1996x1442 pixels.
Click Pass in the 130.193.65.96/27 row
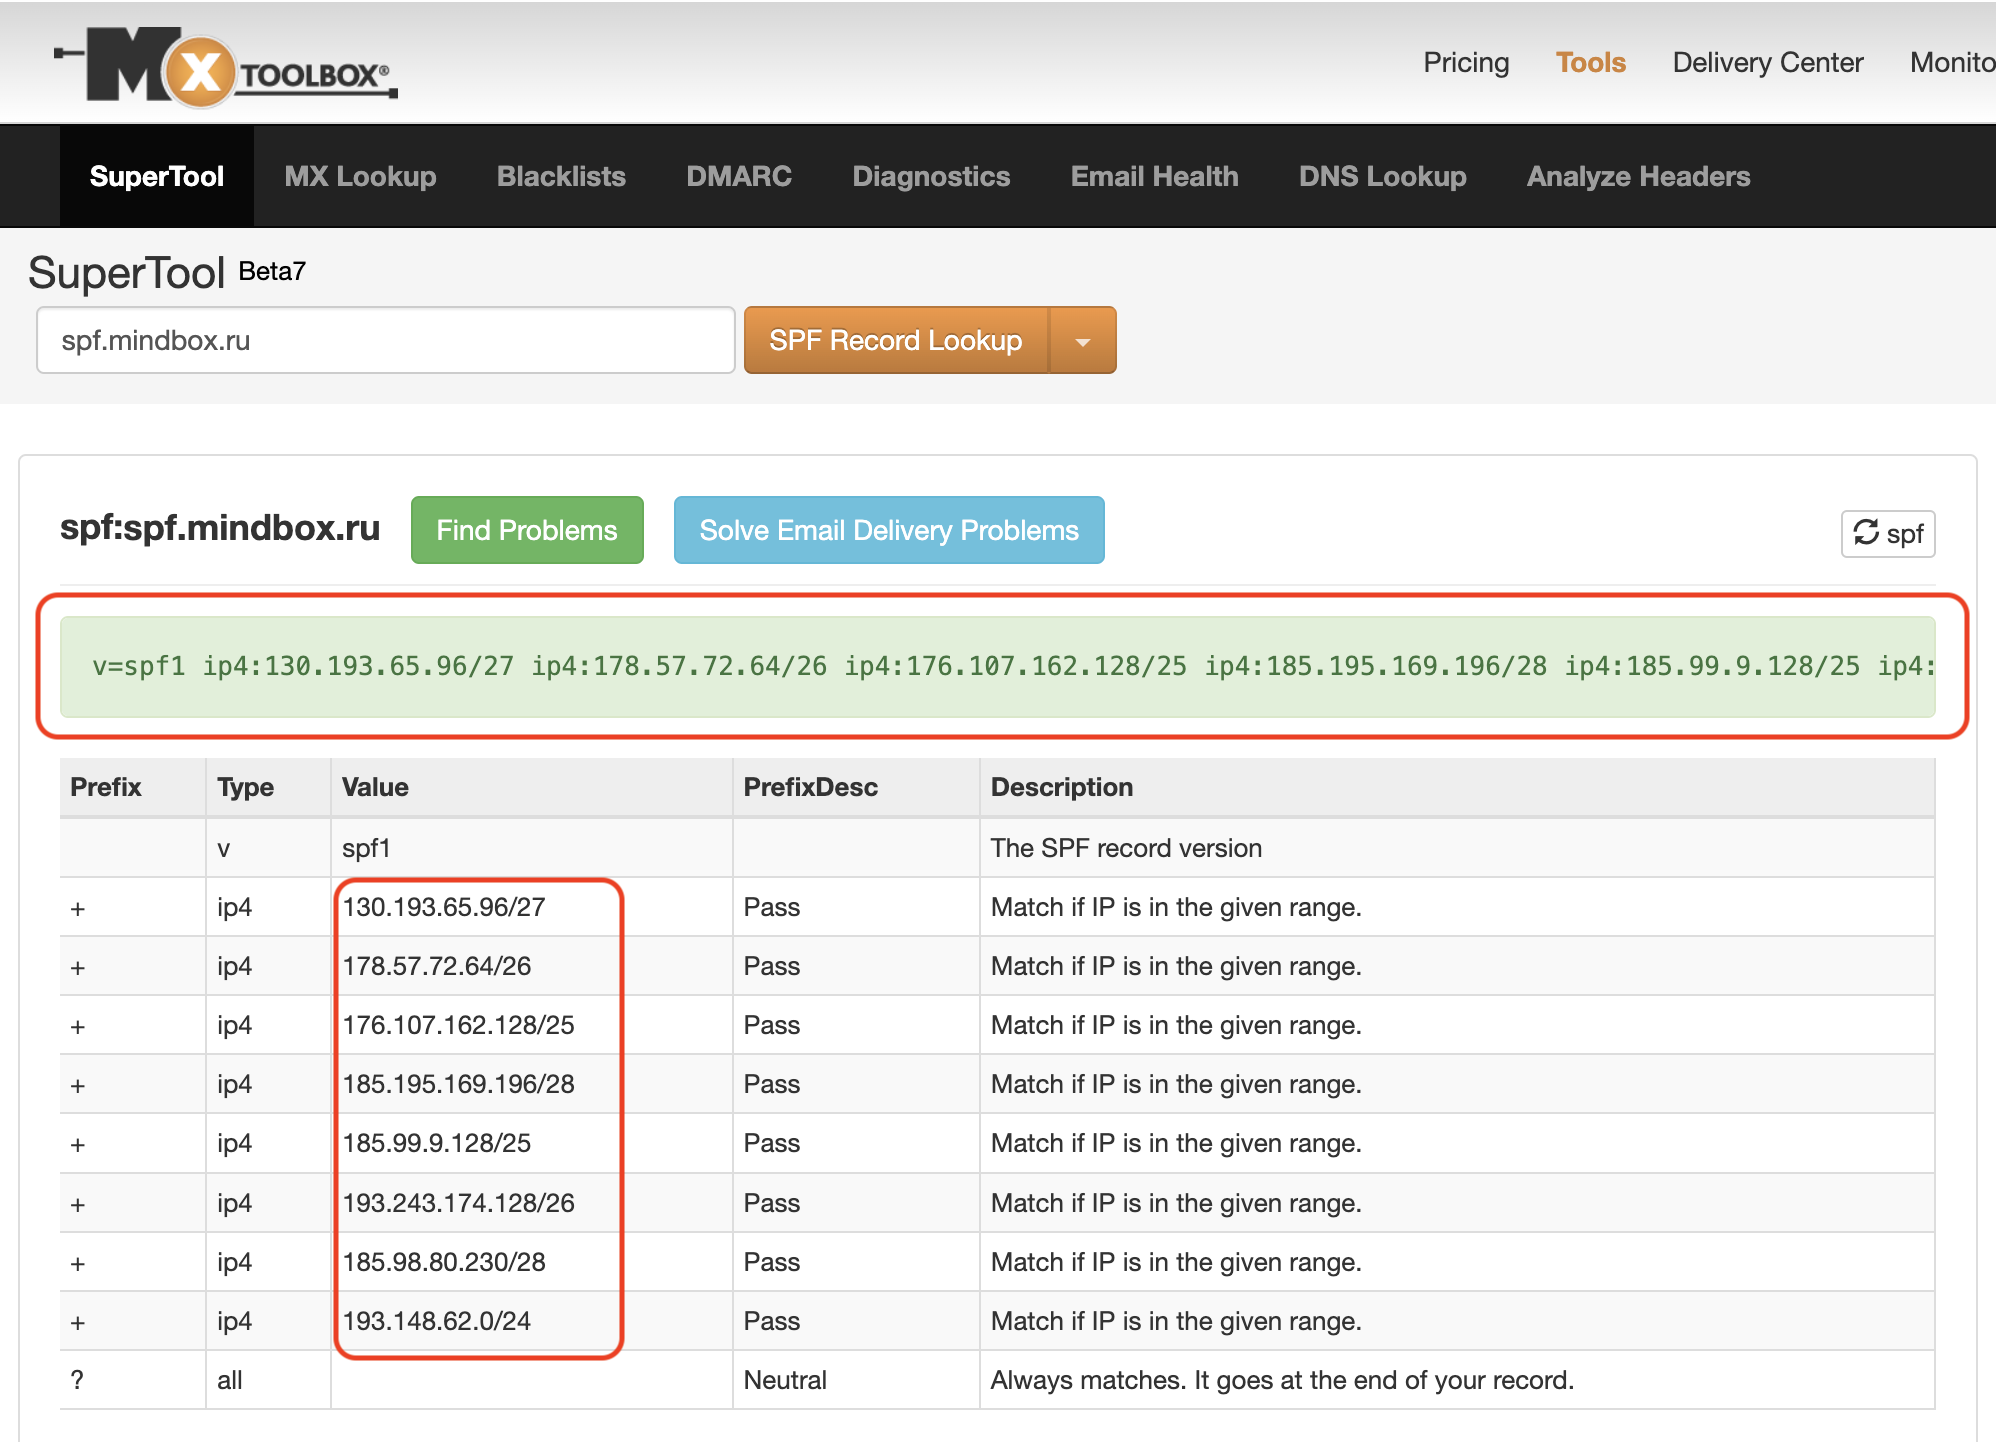coord(772,907)
